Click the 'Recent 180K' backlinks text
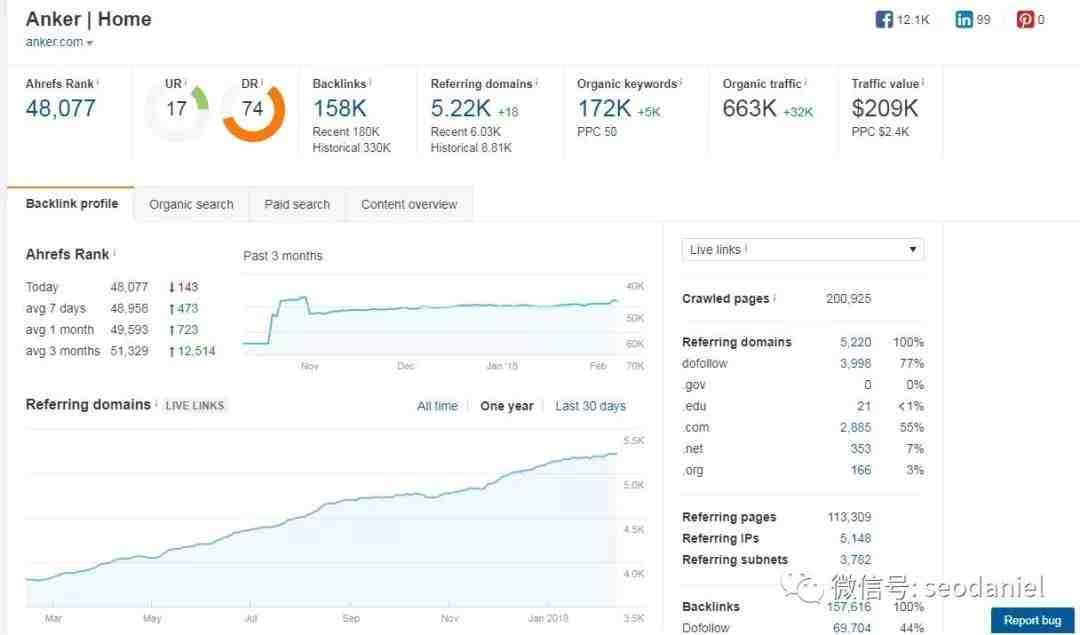 pyautogui.click(x=346, y=132)
